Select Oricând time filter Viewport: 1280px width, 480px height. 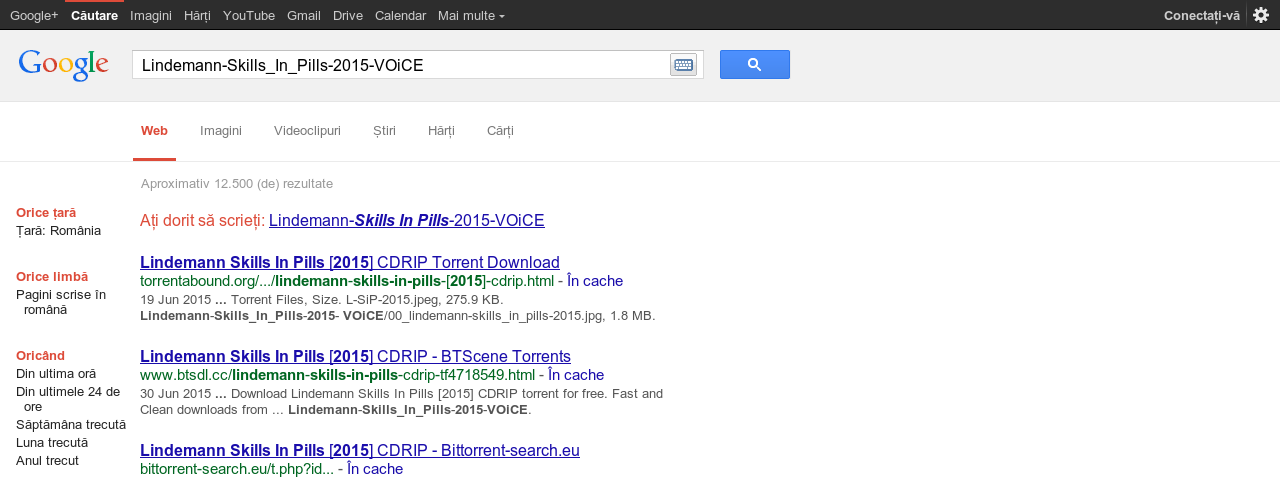40,356
